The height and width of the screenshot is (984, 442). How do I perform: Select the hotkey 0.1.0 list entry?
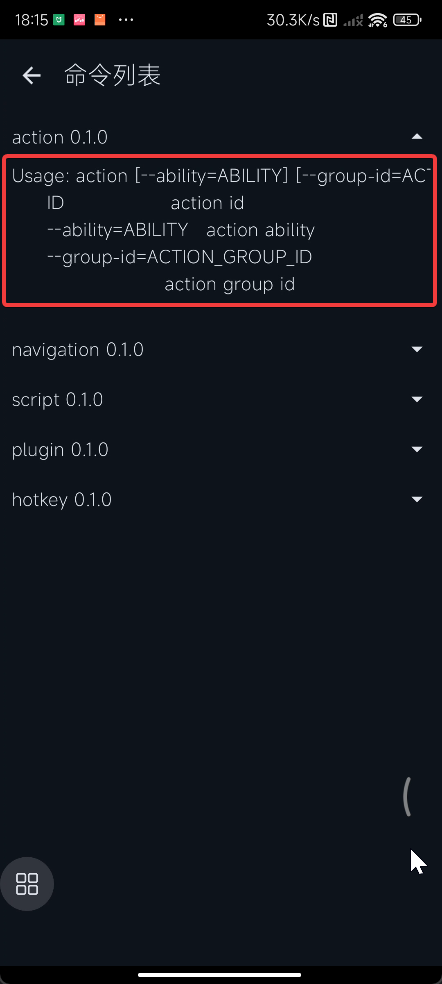pos(221,500)
